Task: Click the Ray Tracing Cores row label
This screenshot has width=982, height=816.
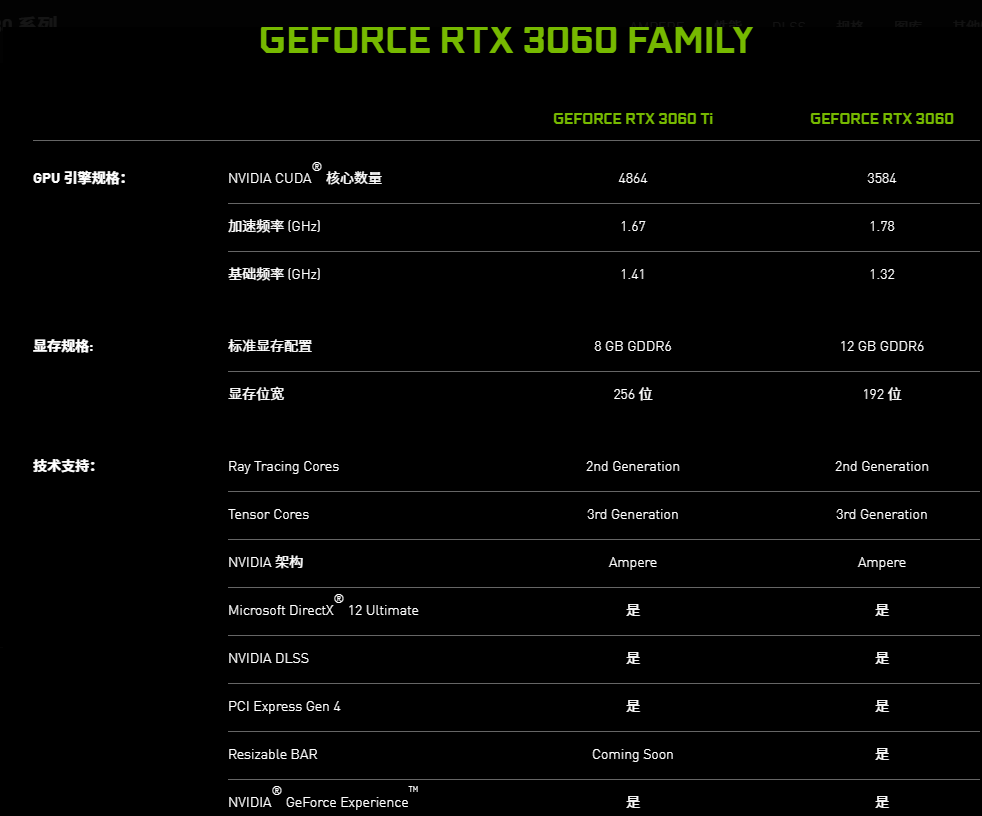Action: click(283, 466)
